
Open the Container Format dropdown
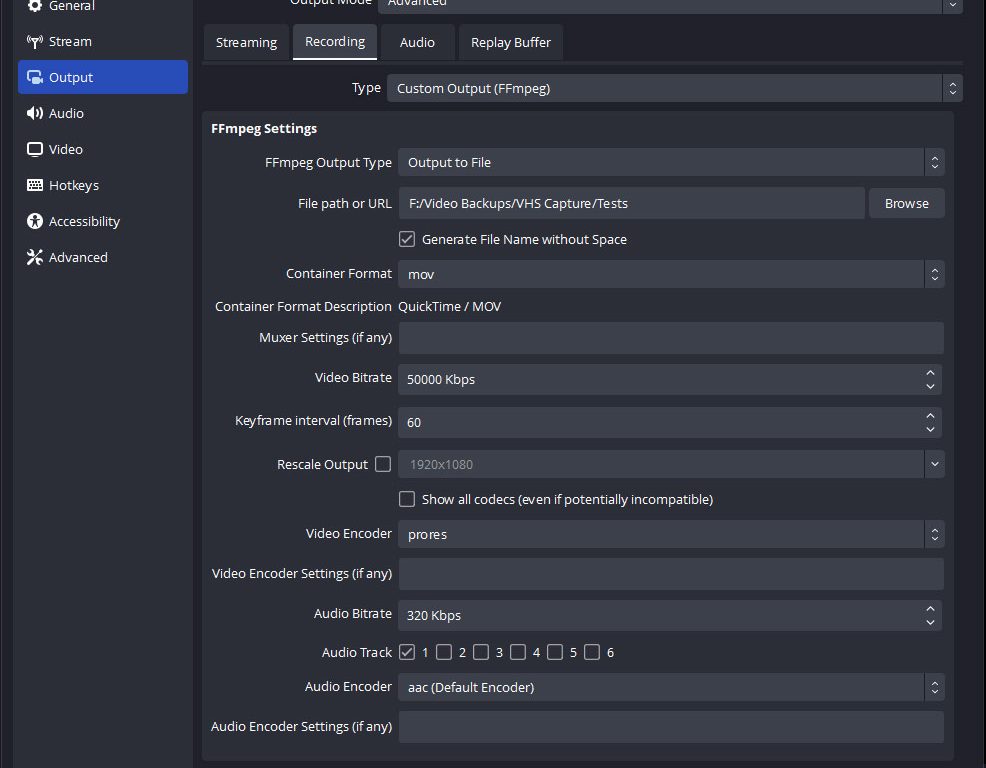tap(670, 274)
